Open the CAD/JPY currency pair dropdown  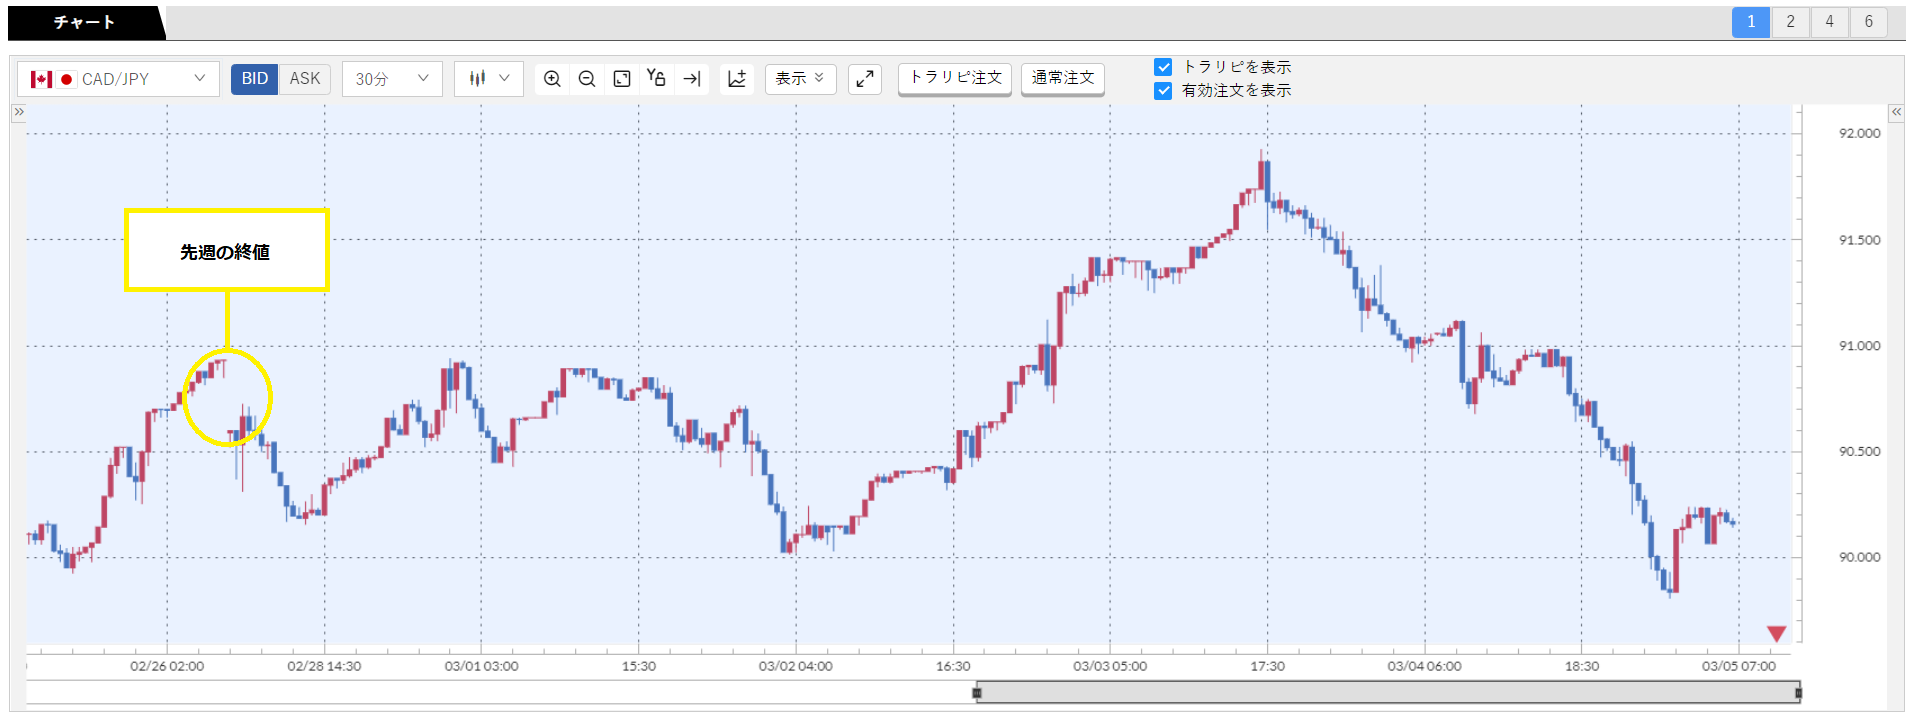118,79
